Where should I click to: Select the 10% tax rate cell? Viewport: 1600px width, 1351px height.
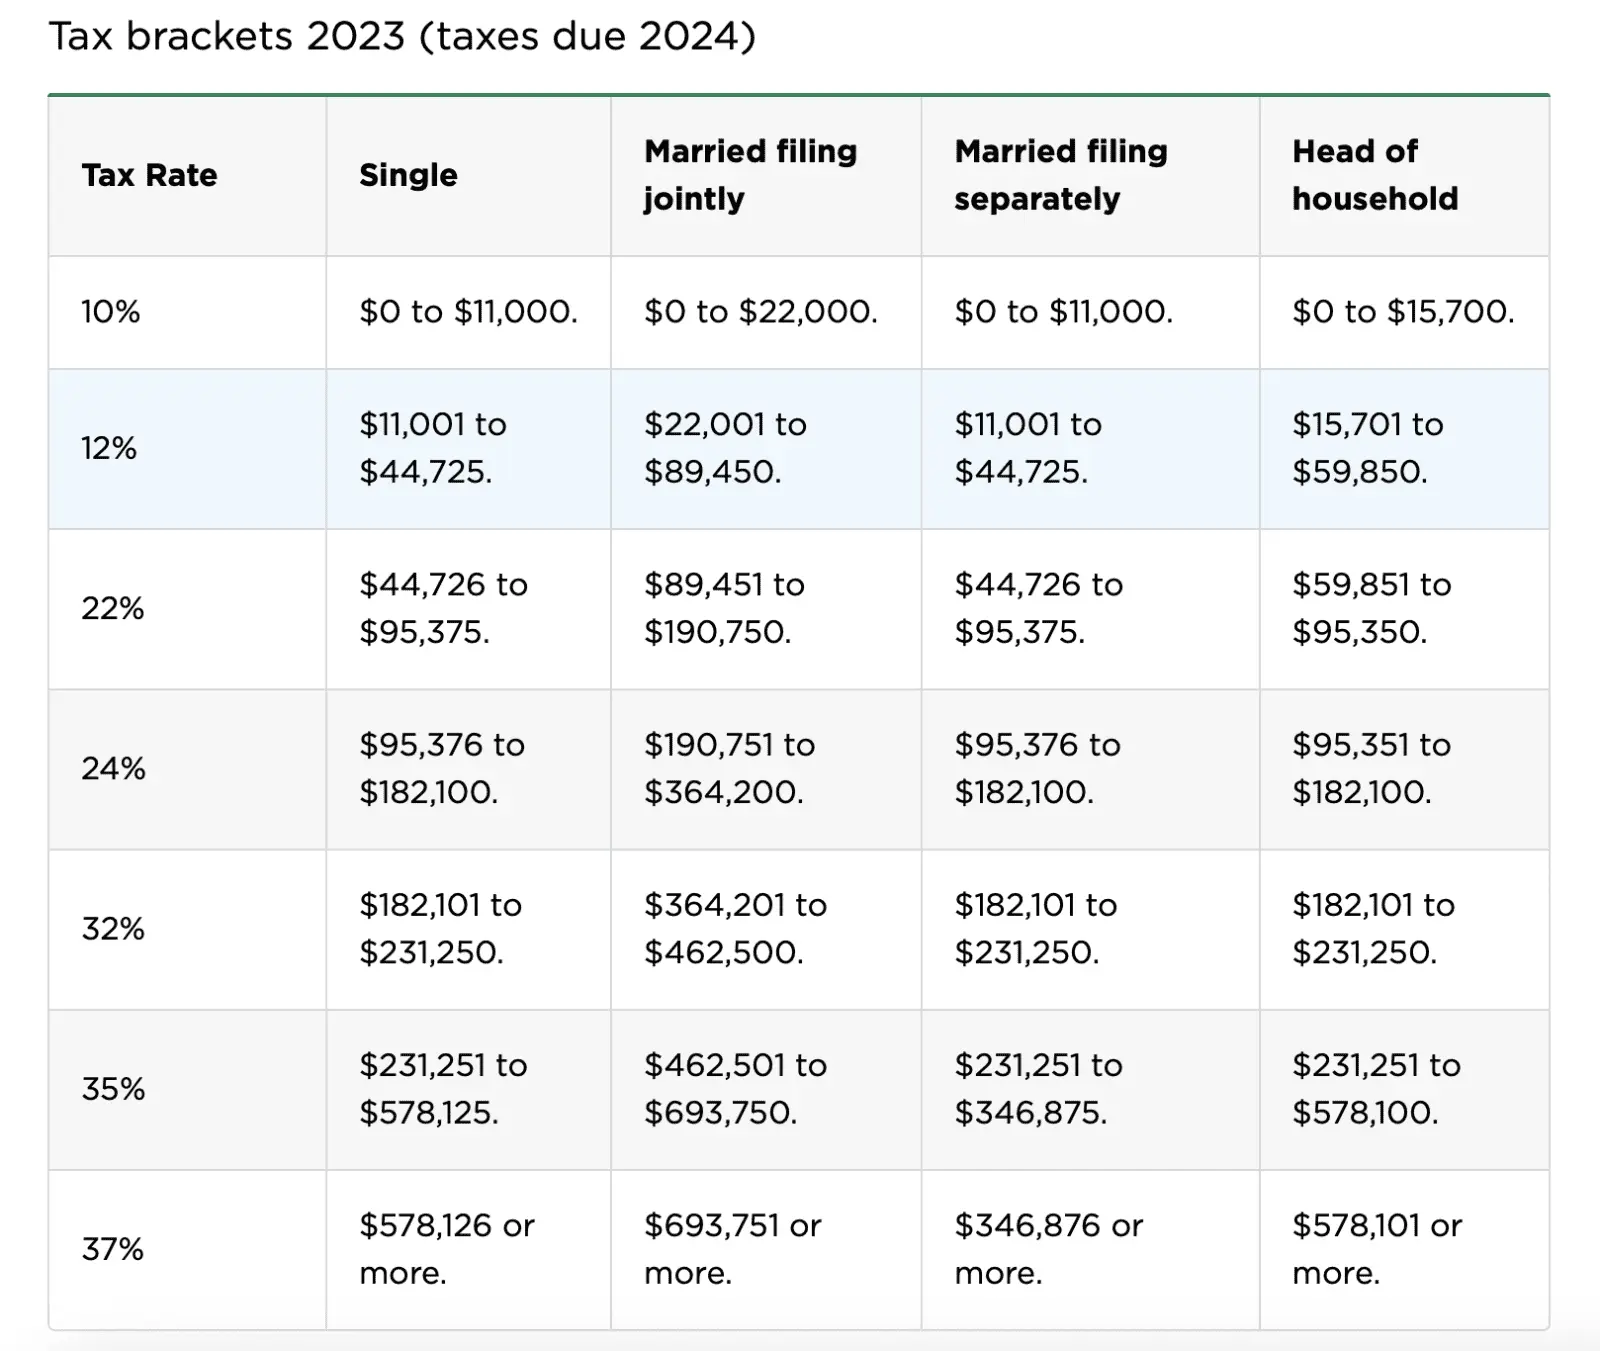click(110, 312)
